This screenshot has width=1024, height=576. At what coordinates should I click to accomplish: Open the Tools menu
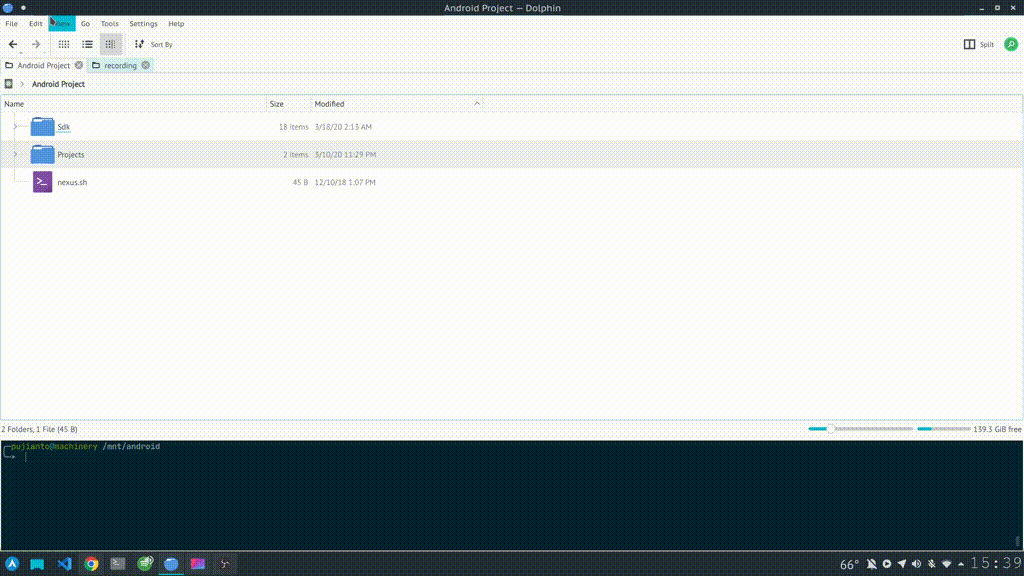point(110,24)
